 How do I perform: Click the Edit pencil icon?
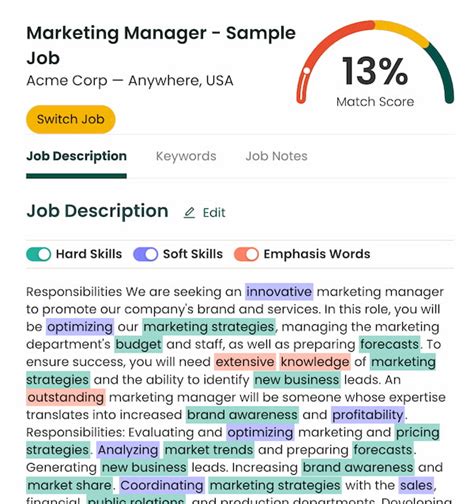click(189, 213)
